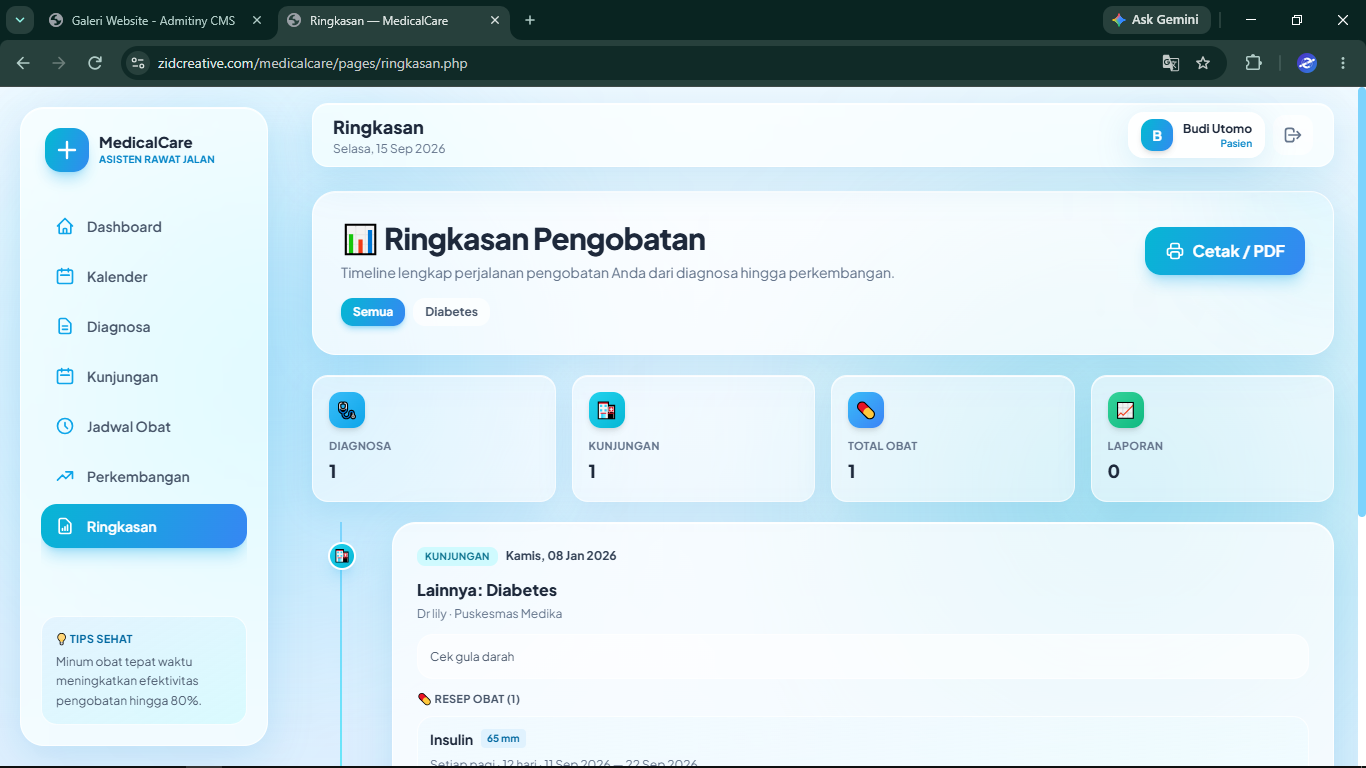Select the Semua filter pill

click(x=373, y=312)
